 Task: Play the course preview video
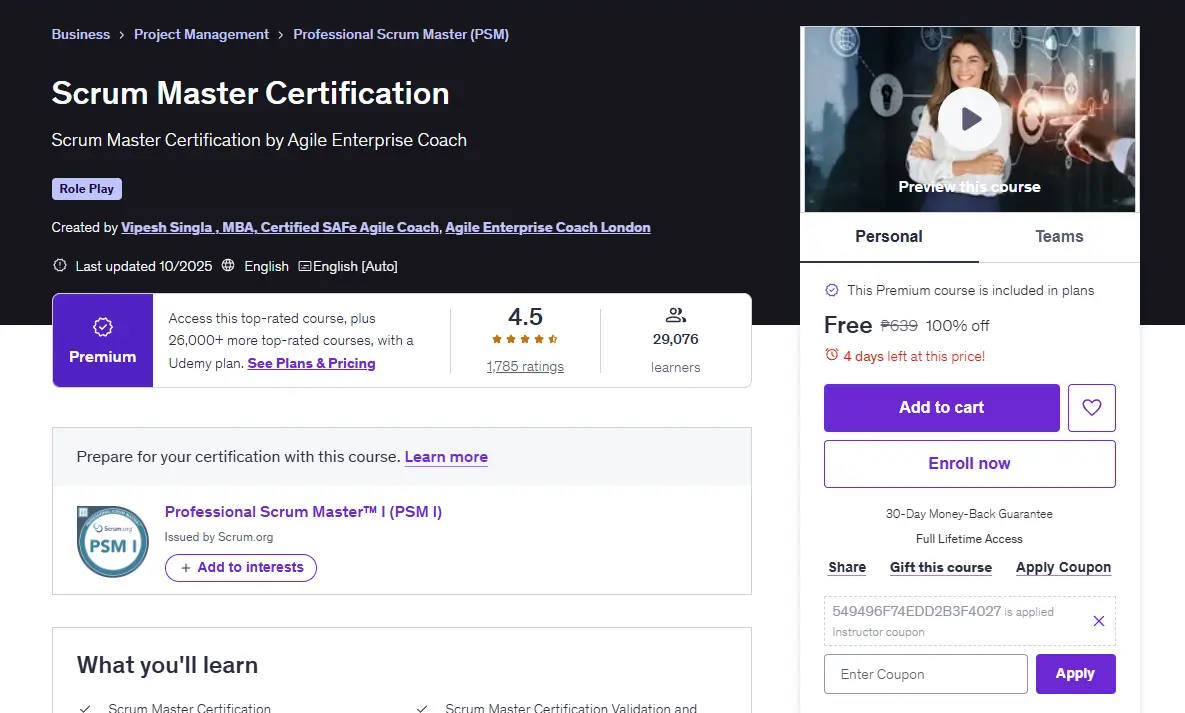pyautogui.click(x=970, y=119)
